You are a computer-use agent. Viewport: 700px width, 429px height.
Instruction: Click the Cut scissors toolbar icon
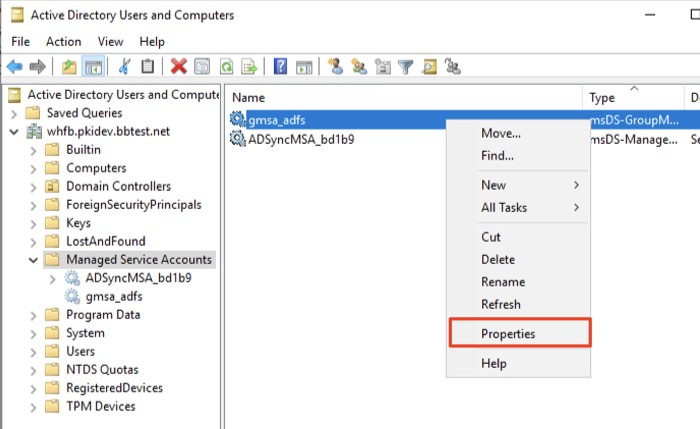tap(124, 66)
